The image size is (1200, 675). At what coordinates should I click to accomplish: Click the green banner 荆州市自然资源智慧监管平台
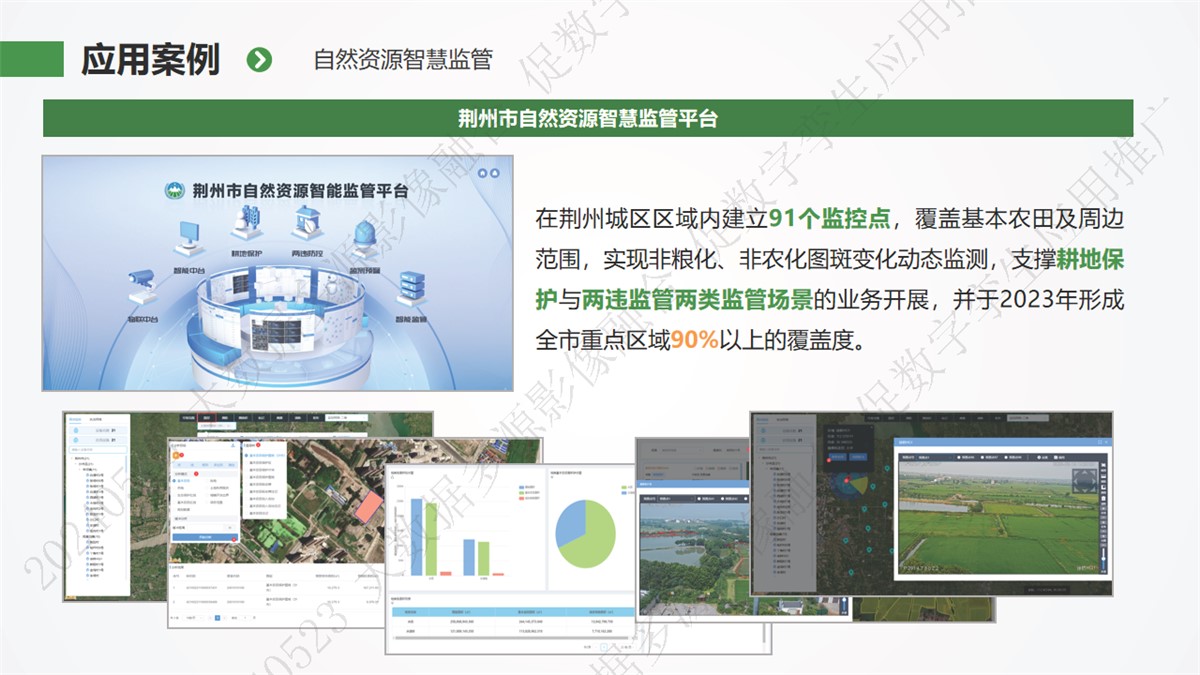[x=588, y=118]
